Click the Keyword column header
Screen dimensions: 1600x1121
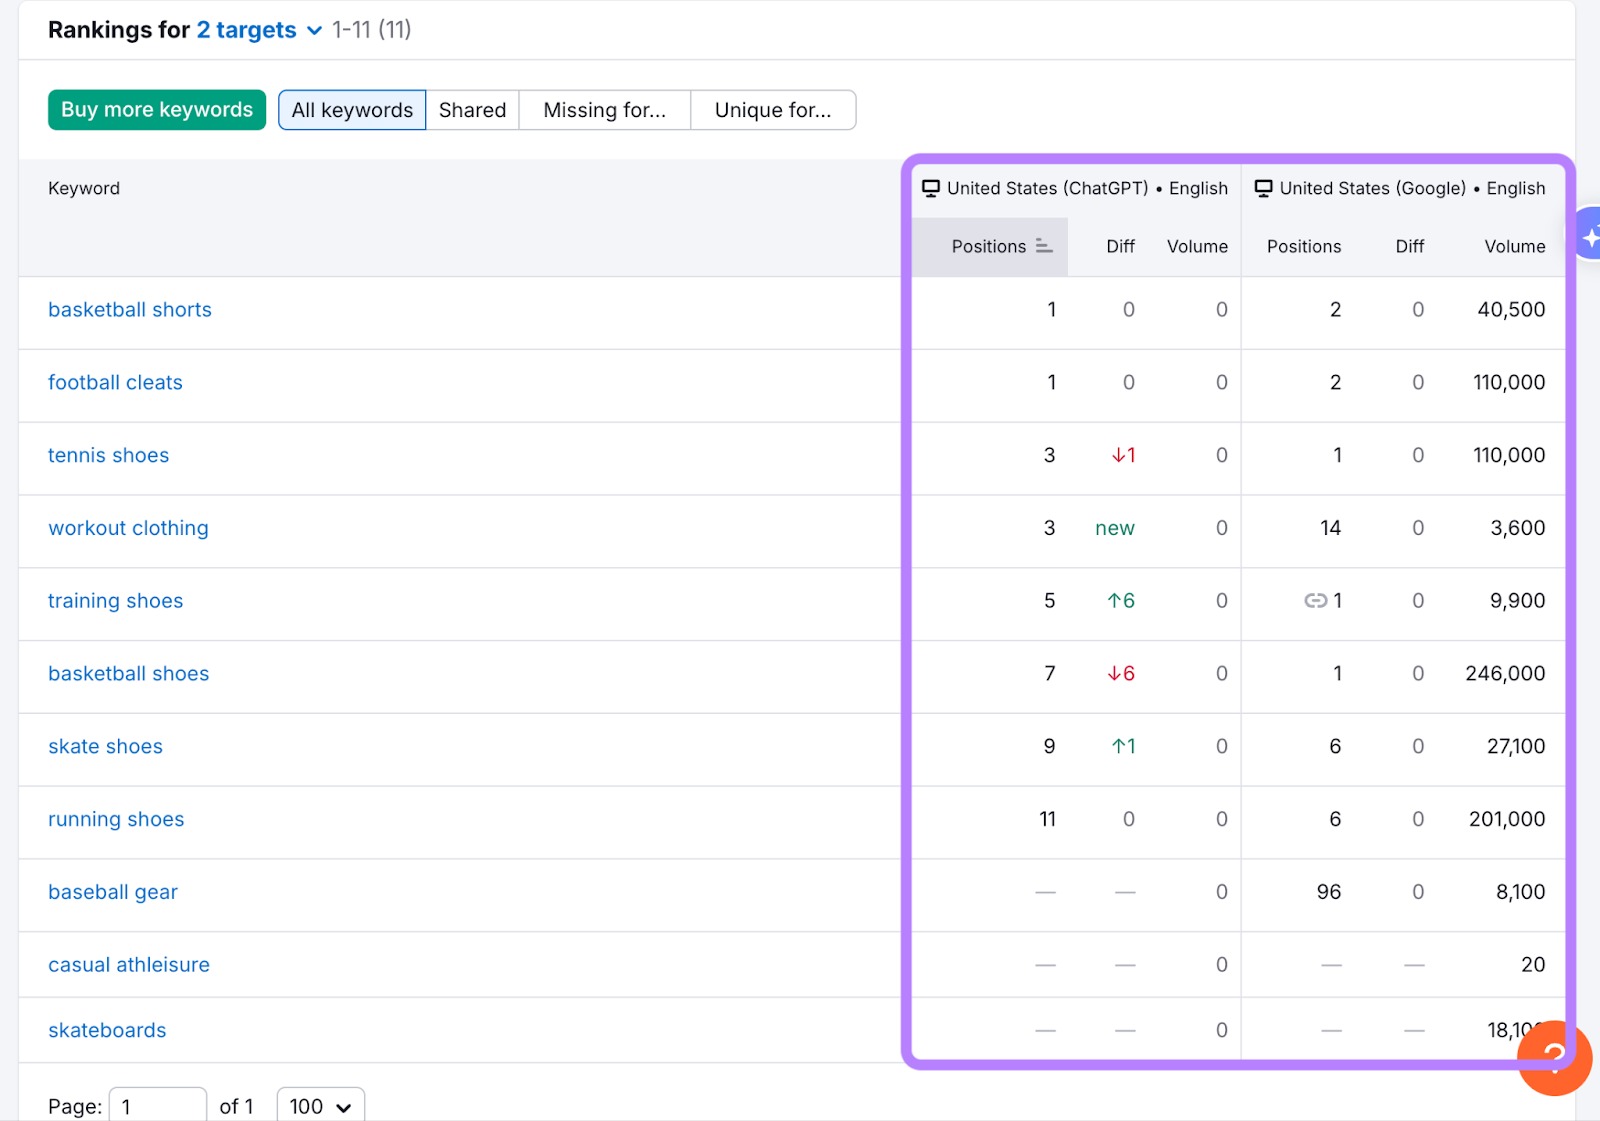84,188
